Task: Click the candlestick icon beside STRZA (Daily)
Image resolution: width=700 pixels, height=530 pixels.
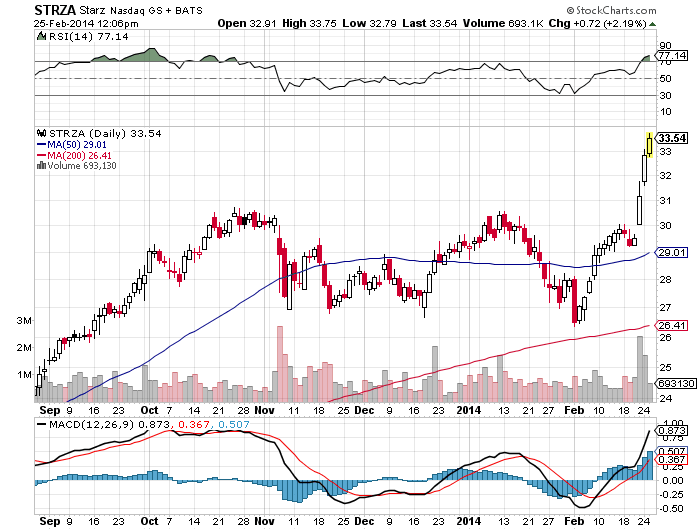Action: coord(42,133)
